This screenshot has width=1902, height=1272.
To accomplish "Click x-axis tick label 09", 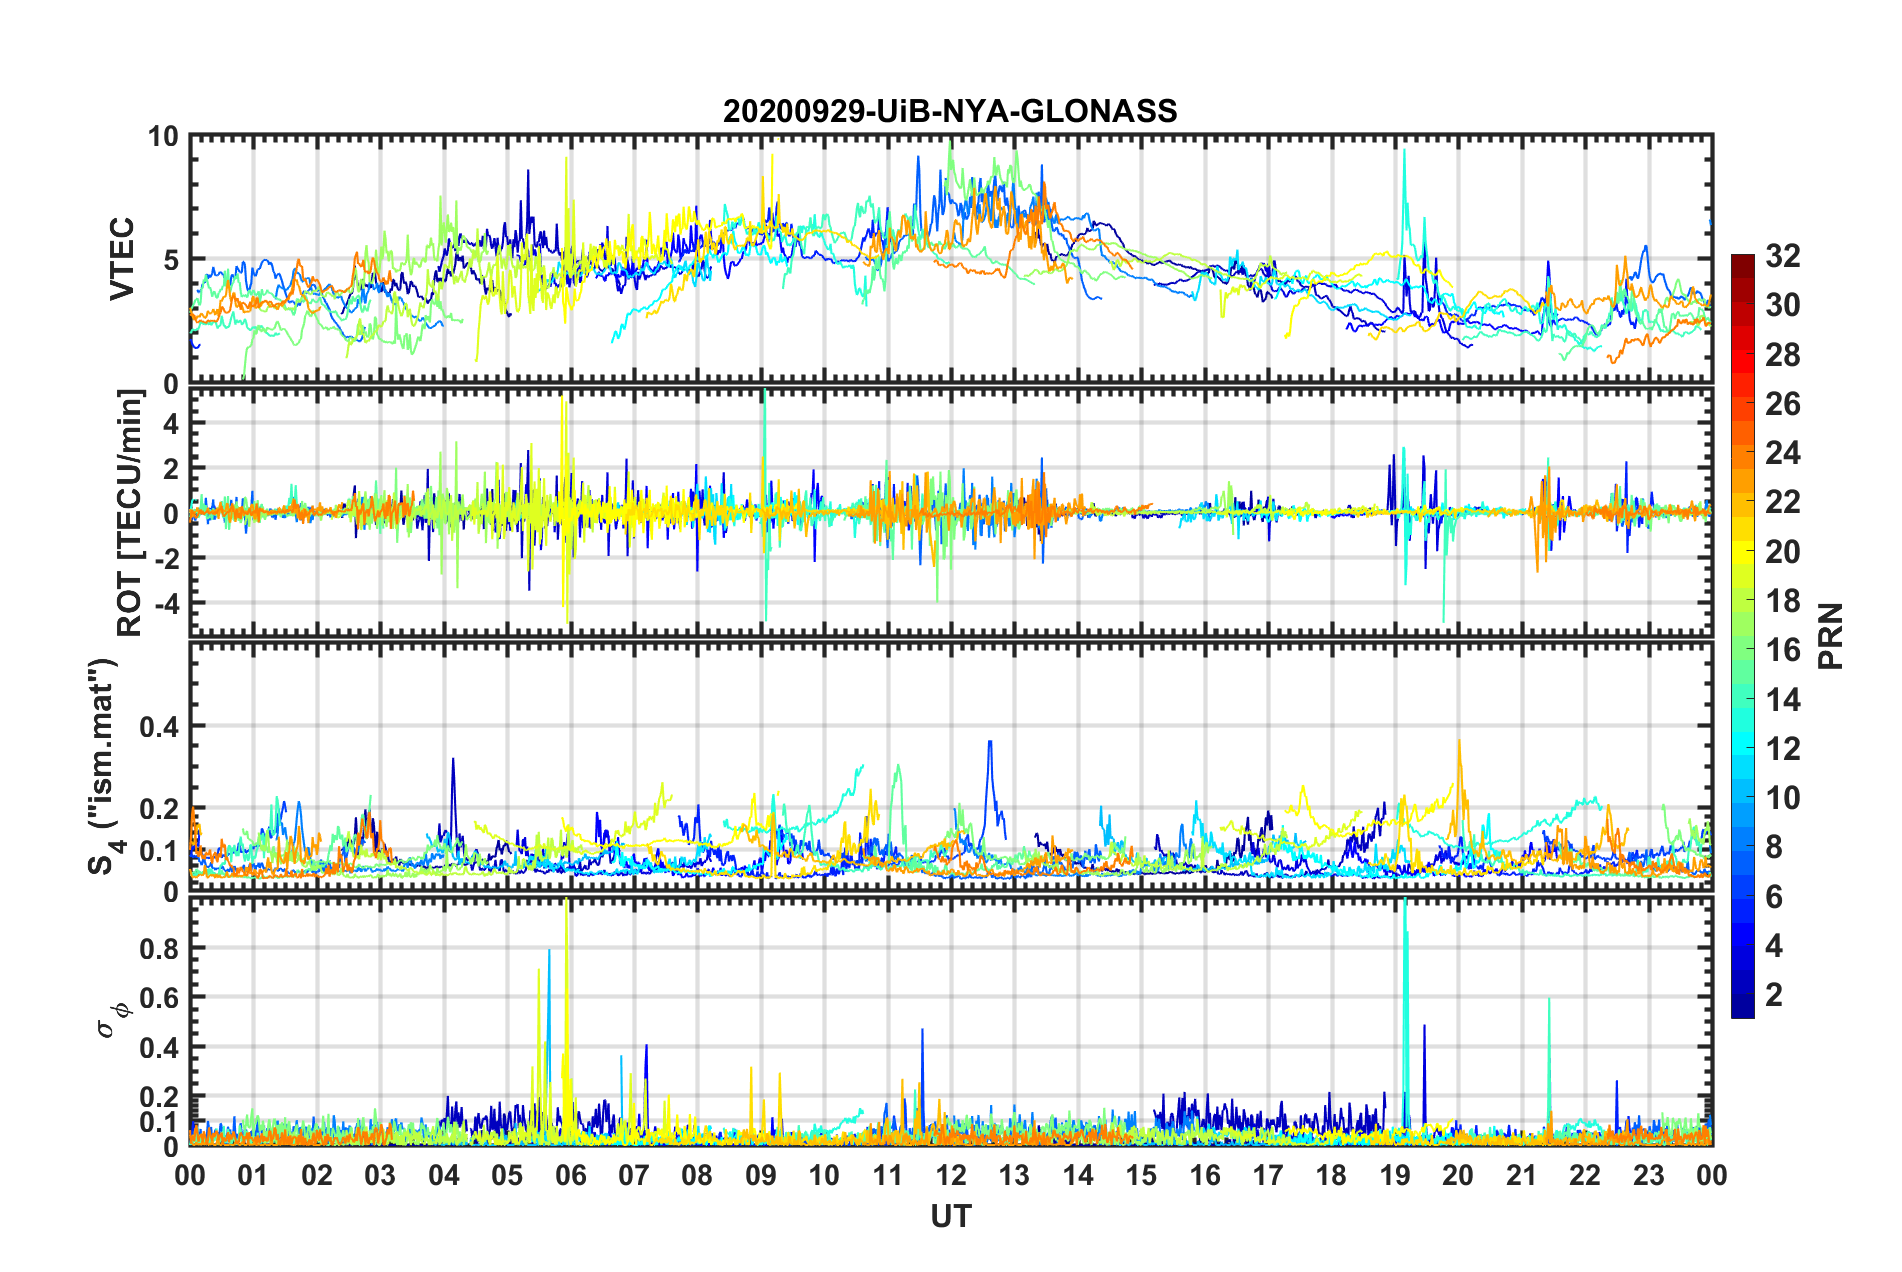I will coord(761,1175).
